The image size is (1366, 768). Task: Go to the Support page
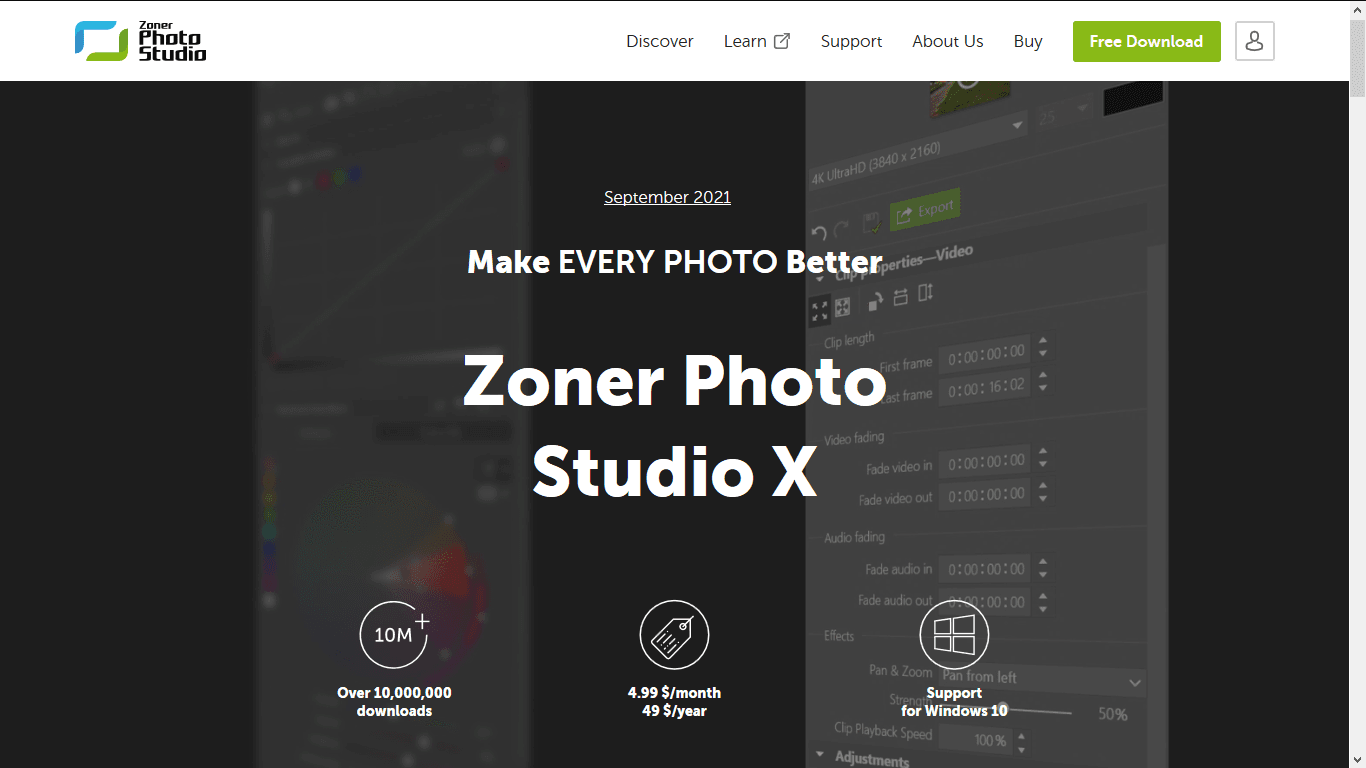[851, 41]
